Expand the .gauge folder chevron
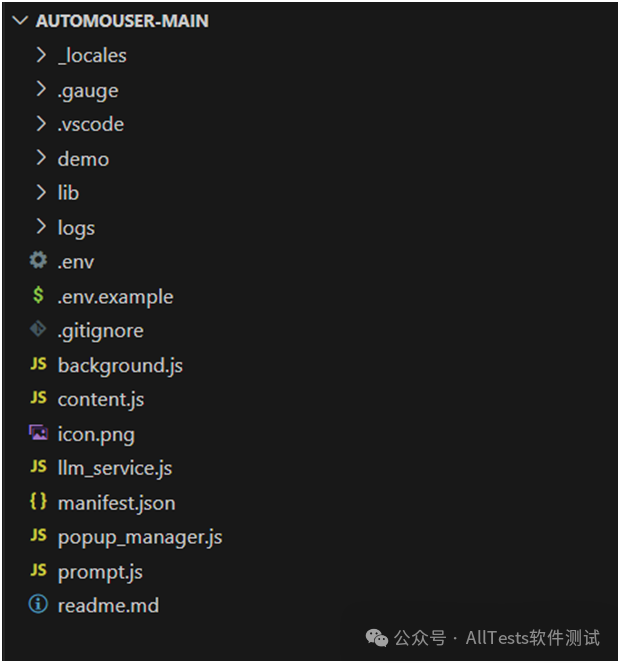 (x=41, y=89)
